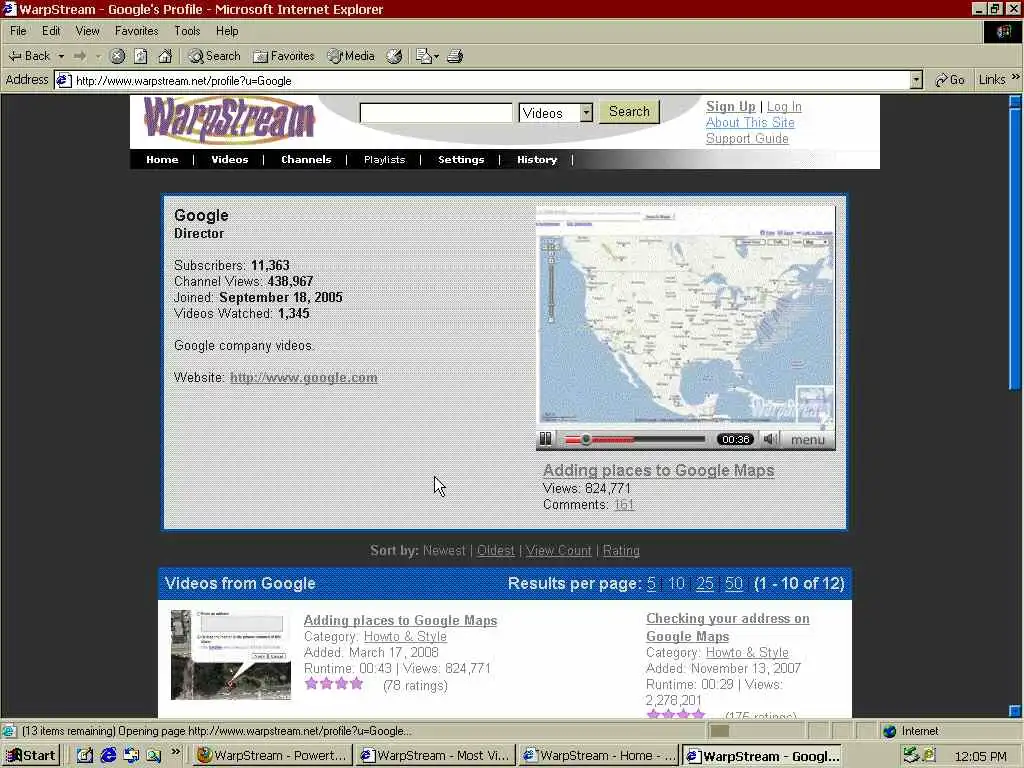Viewport: 1024px width, 768px height.
Task: Open the Support Guide link
Action: 746,138
